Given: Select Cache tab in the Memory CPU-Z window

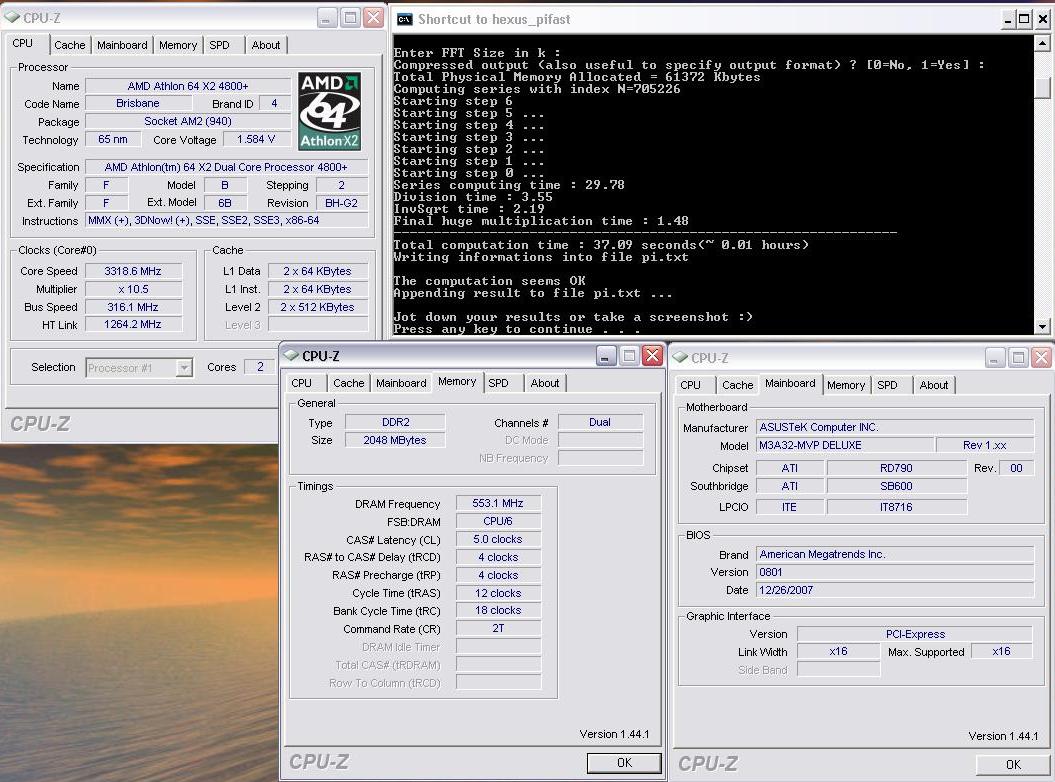Looking at the screenshot, I should click(349, 383).
